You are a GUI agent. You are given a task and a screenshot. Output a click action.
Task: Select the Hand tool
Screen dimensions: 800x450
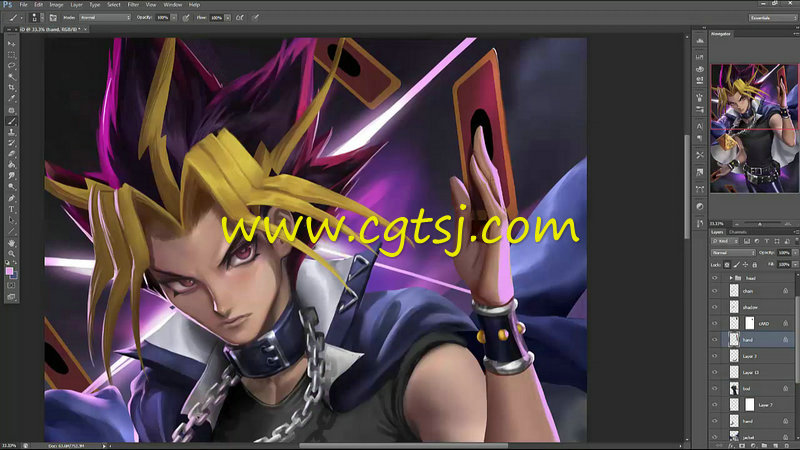click(11, 243)
